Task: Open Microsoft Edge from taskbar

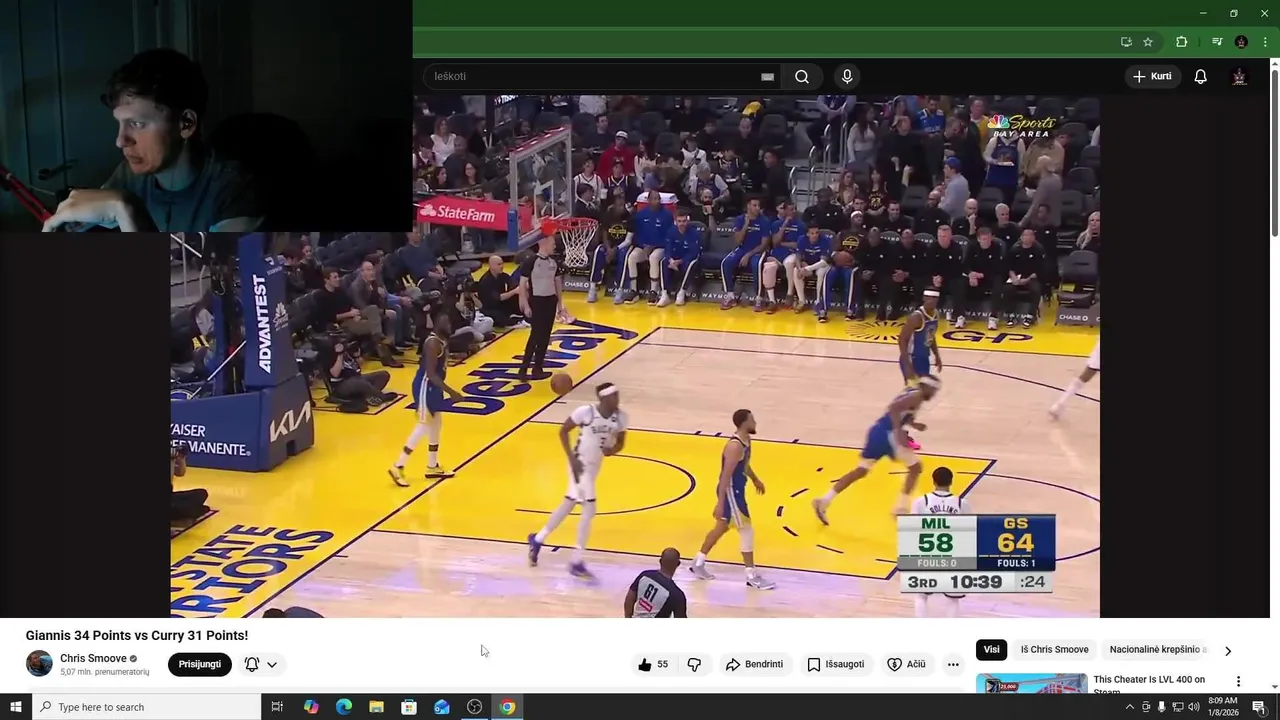Action: pyautogui.click(x=343, y=707)
